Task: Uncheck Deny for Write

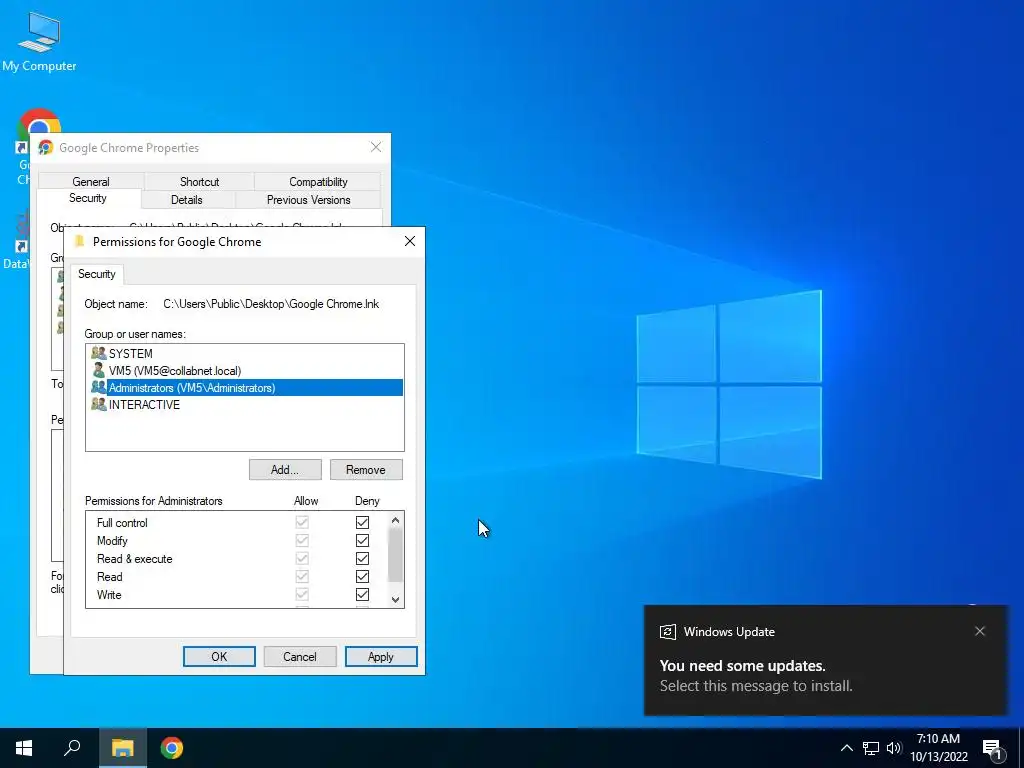Action: coord(362,594)
